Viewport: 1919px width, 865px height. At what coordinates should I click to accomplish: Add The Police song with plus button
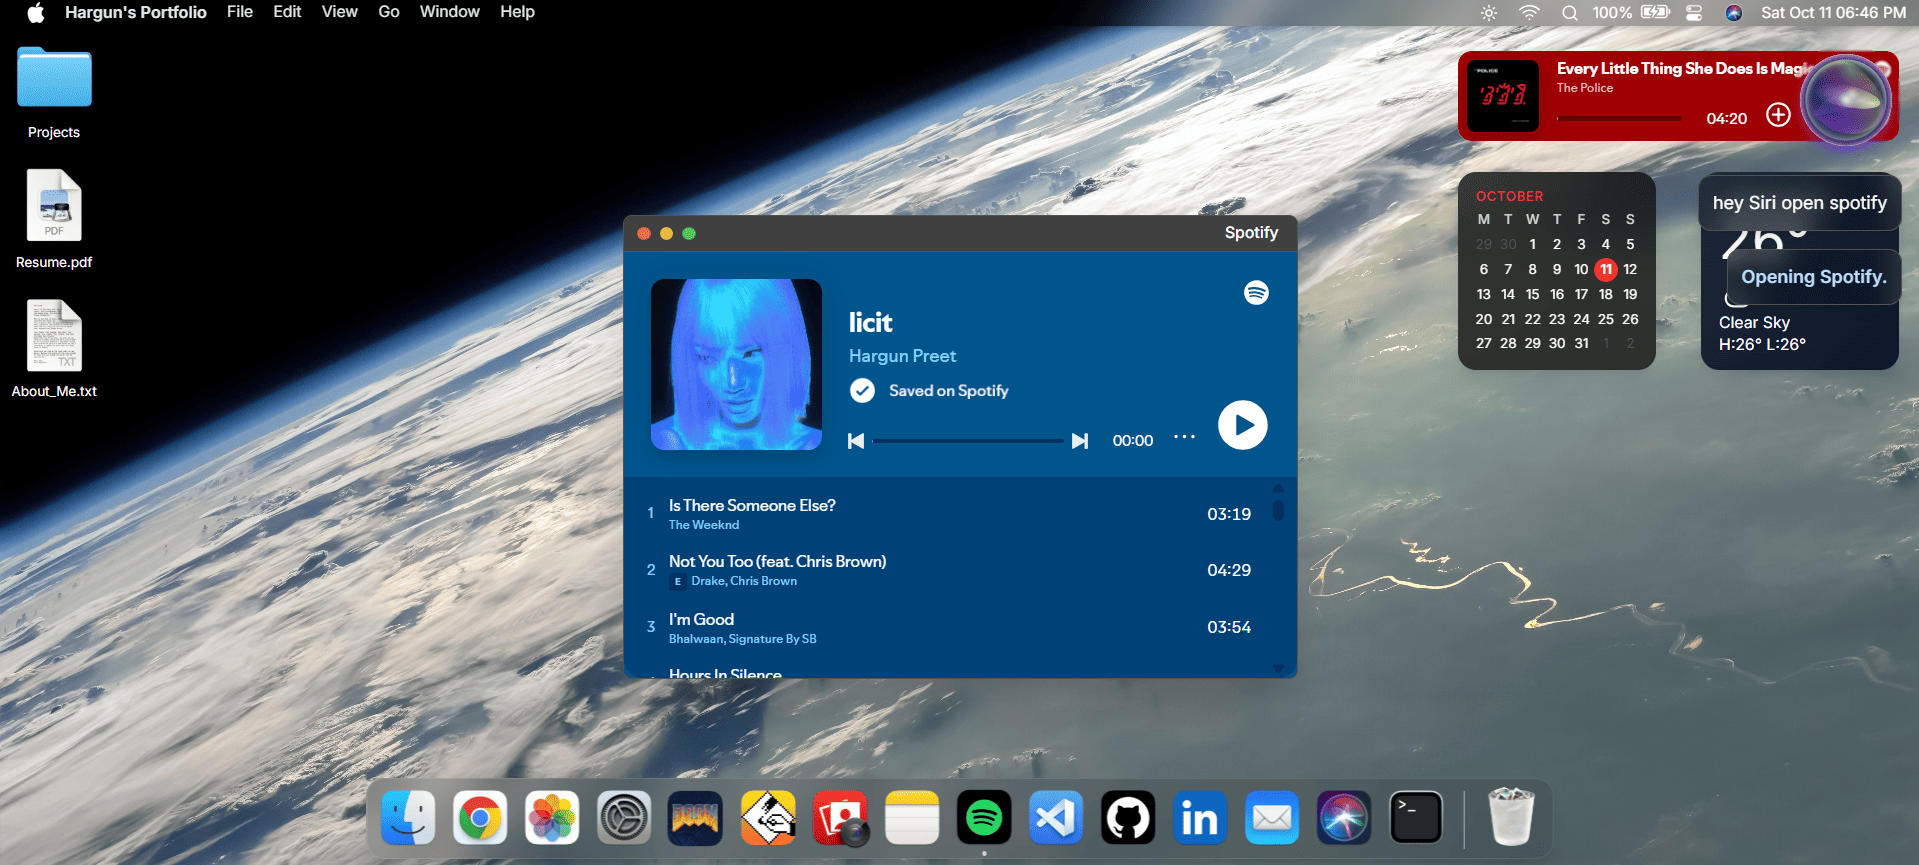1778,115
